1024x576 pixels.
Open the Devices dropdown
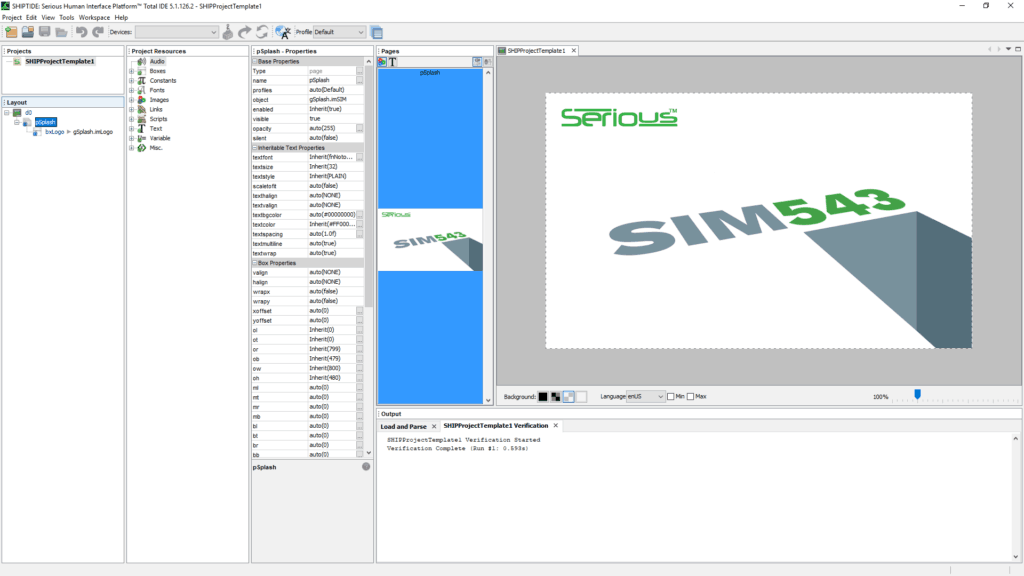pos(176,32)
